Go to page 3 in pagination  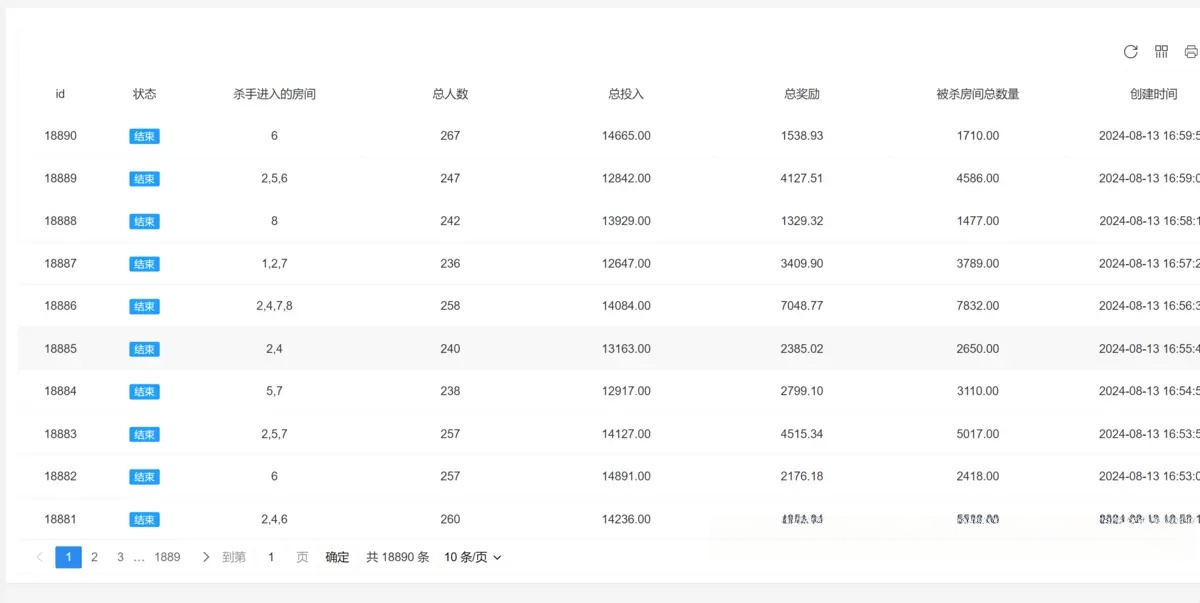(120, 557)
